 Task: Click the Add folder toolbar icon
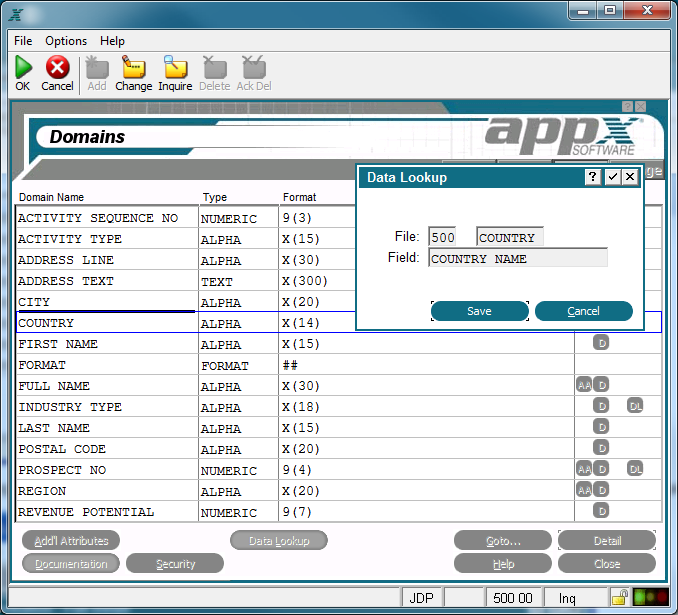click(97, 67)
